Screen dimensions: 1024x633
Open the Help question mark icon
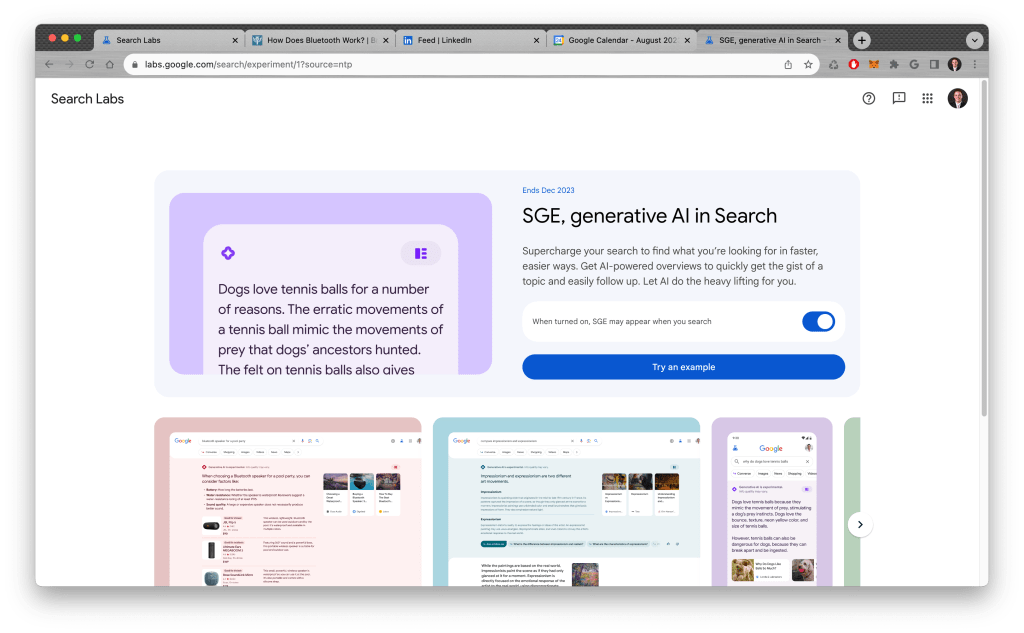pos(868,98)
